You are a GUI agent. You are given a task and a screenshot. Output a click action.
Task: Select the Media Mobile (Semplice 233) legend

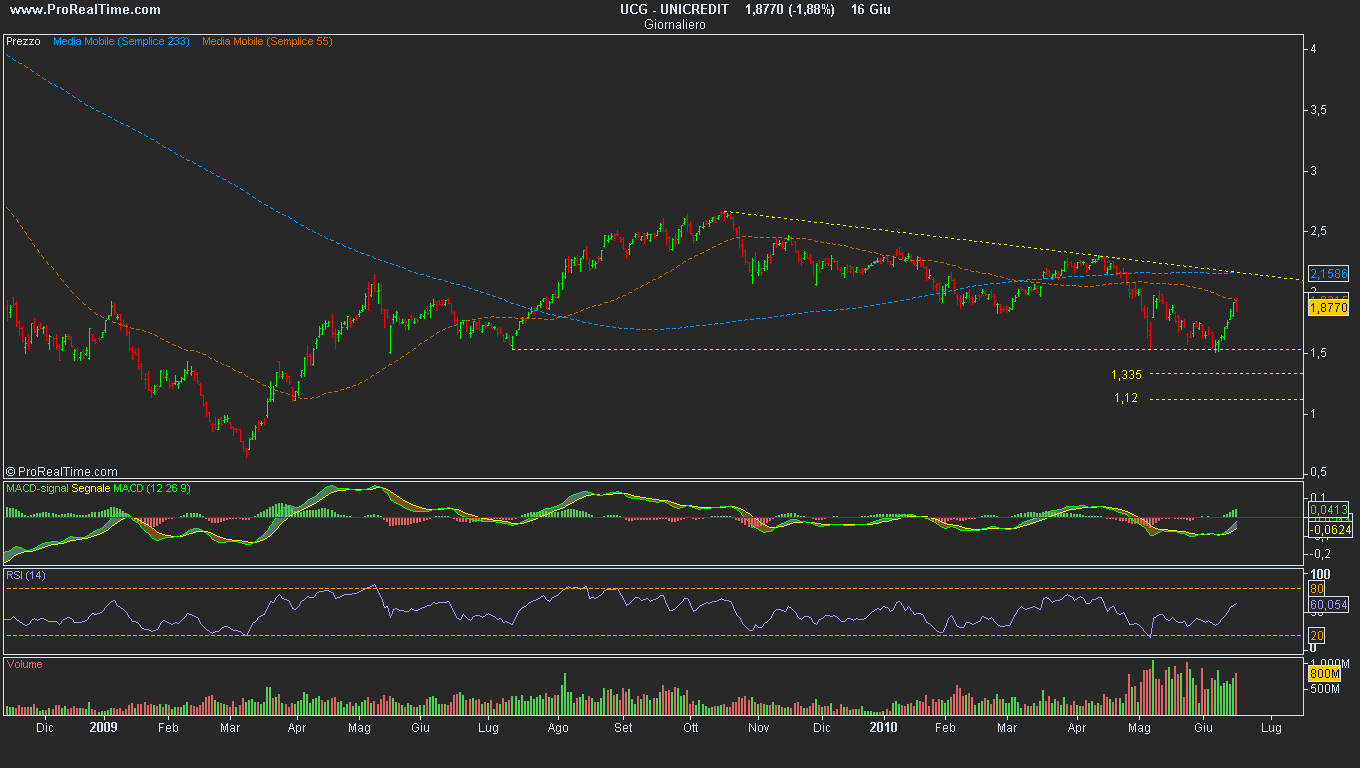[121, 42]
